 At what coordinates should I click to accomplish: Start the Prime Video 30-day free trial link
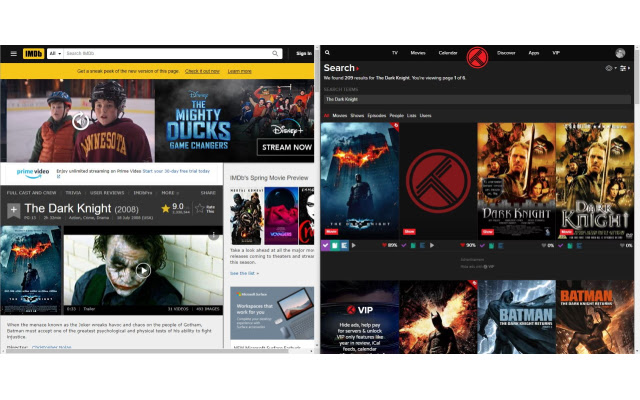176,171
